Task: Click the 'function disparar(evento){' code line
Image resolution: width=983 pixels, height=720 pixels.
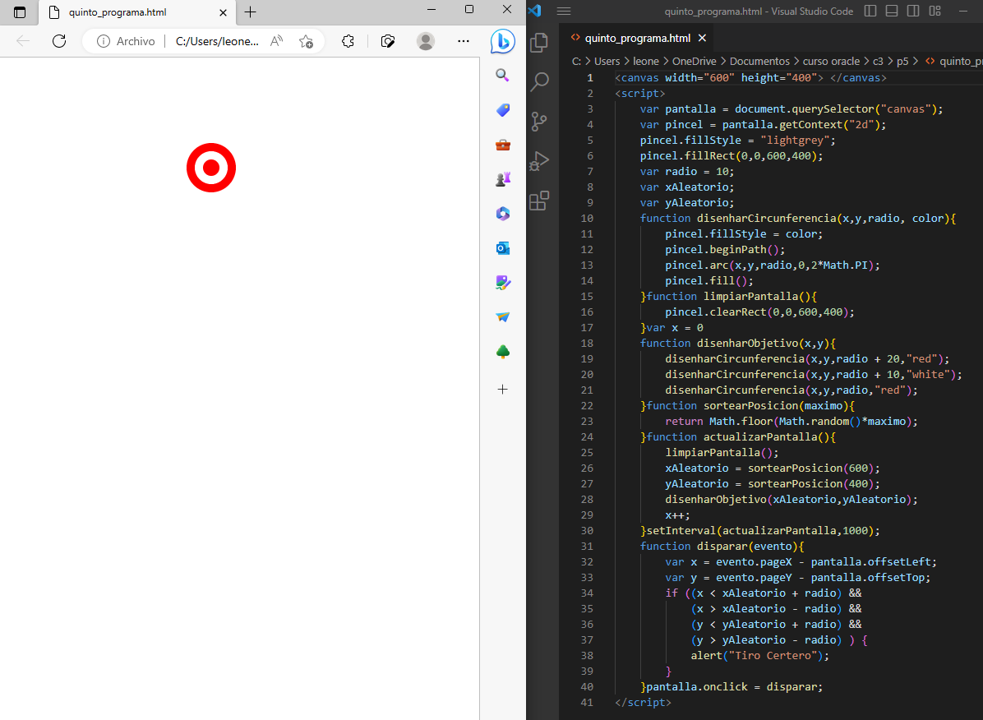Action: [722, 546]
